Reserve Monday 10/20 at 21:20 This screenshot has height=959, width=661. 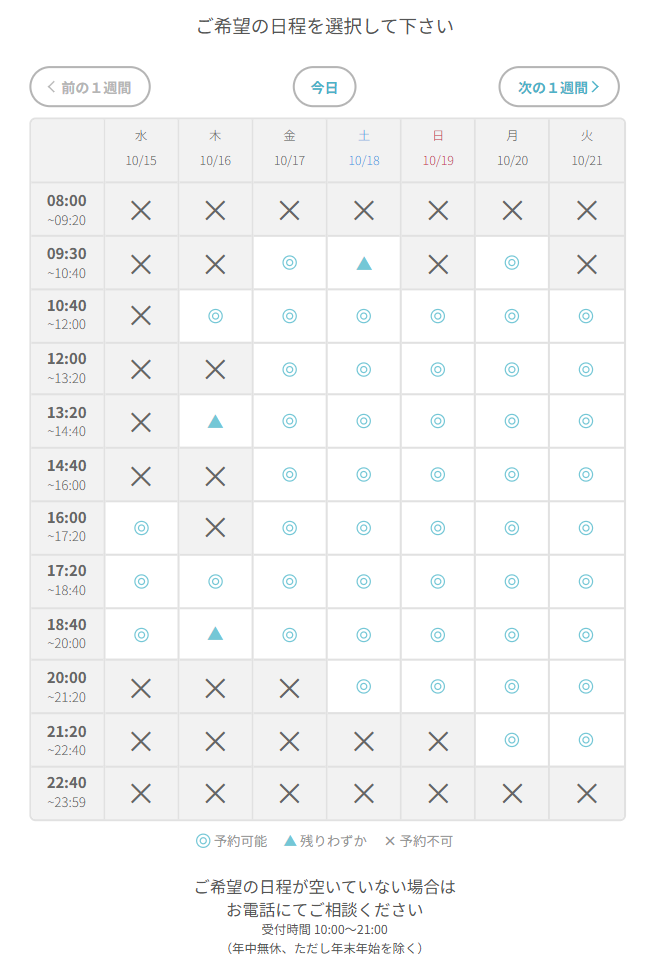[x=512, y=740]
